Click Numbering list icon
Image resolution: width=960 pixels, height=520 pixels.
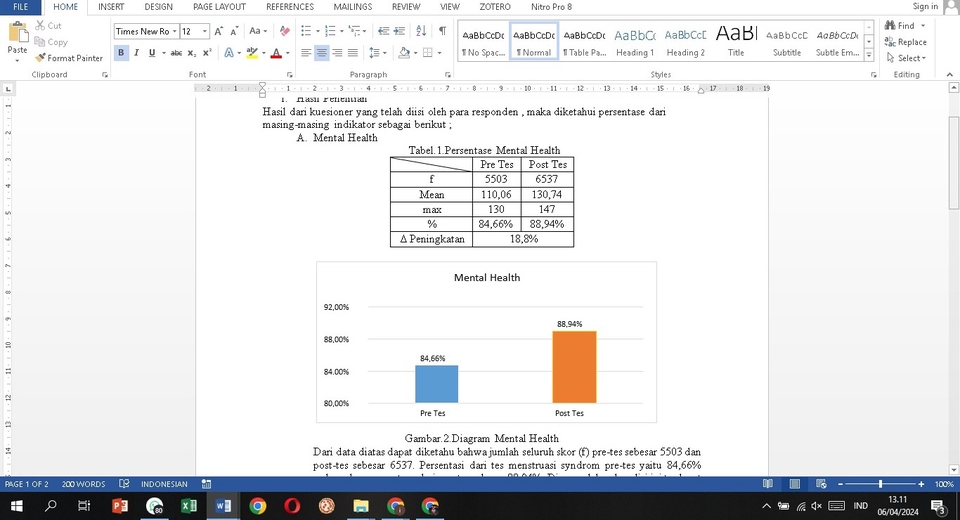point(330,31)
